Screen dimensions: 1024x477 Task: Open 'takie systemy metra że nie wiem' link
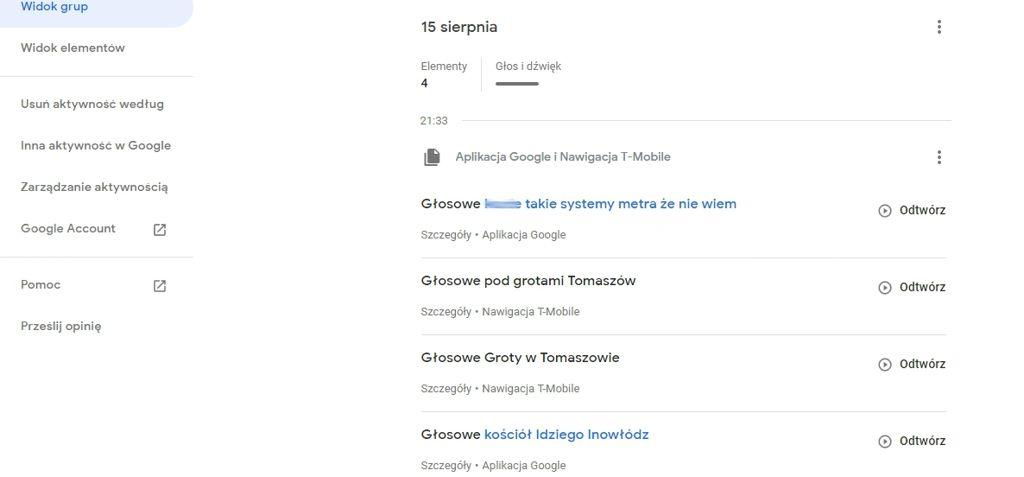tap(630, 204)
